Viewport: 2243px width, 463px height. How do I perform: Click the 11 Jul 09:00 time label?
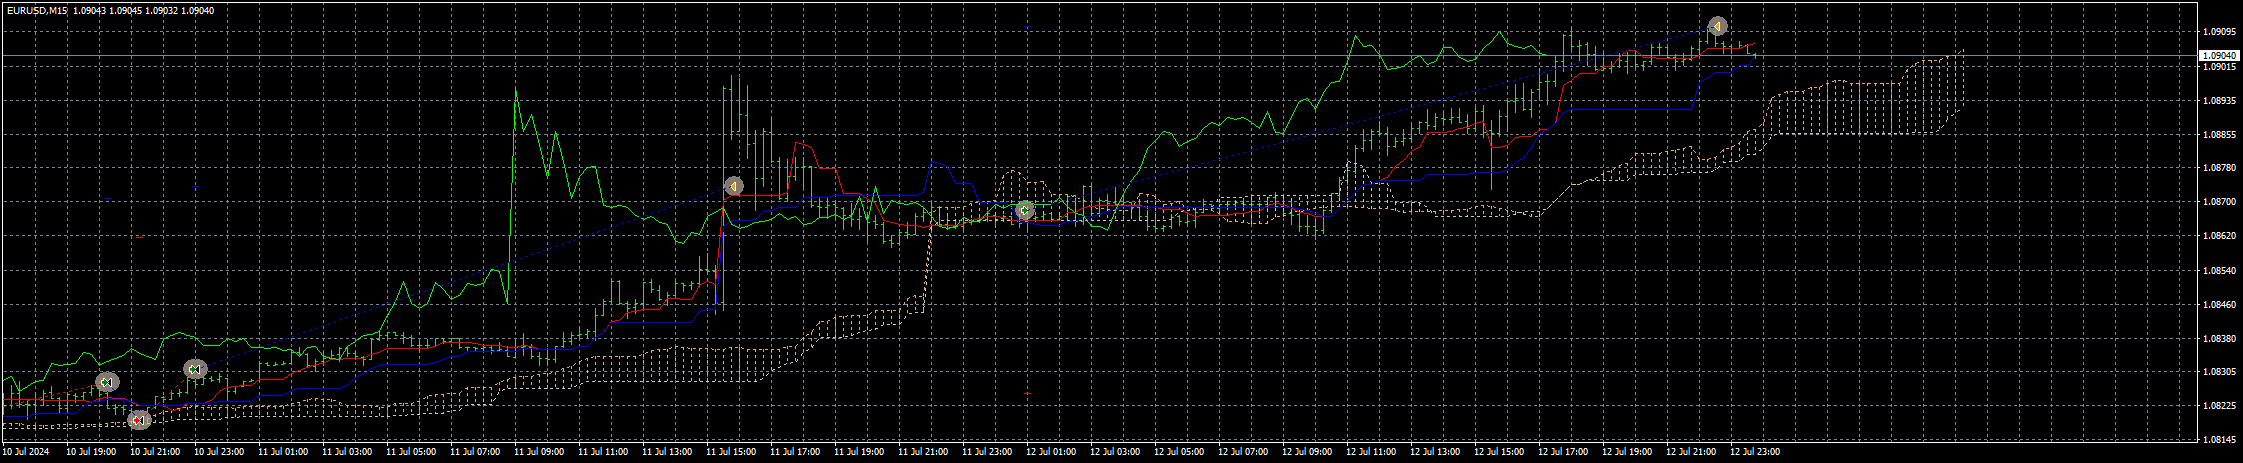538,452
